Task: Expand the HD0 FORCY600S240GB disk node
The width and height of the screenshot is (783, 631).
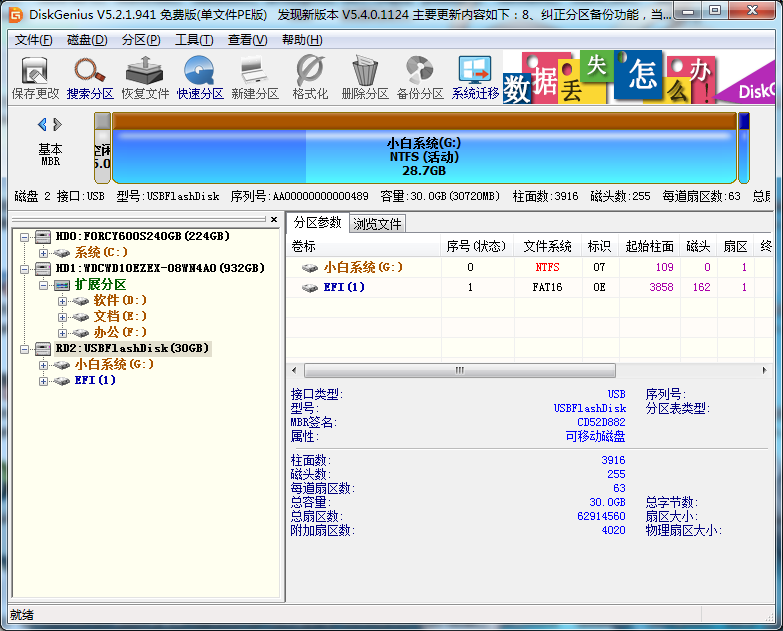Action: [x=26, y=237]
